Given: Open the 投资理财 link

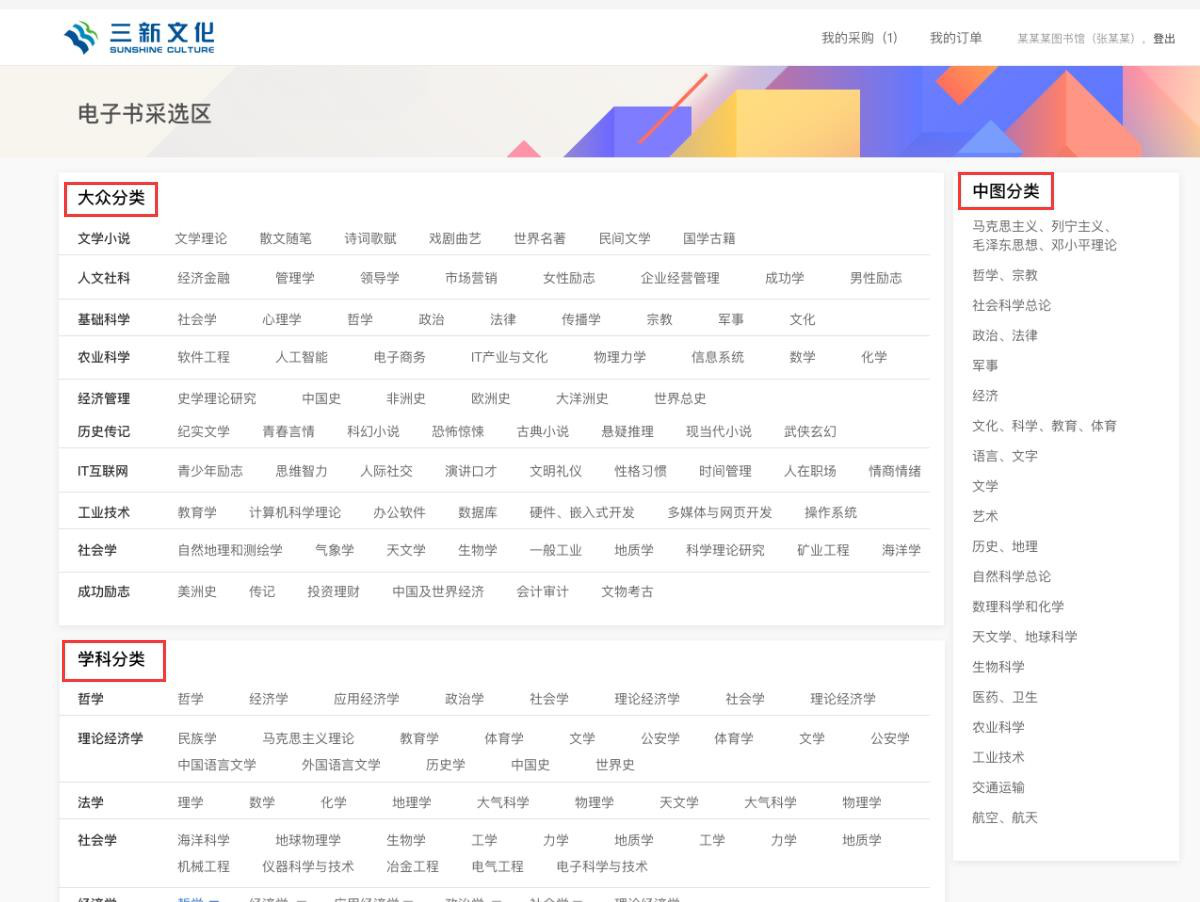Looking at the screenshot, I should [x=334, y=591].
